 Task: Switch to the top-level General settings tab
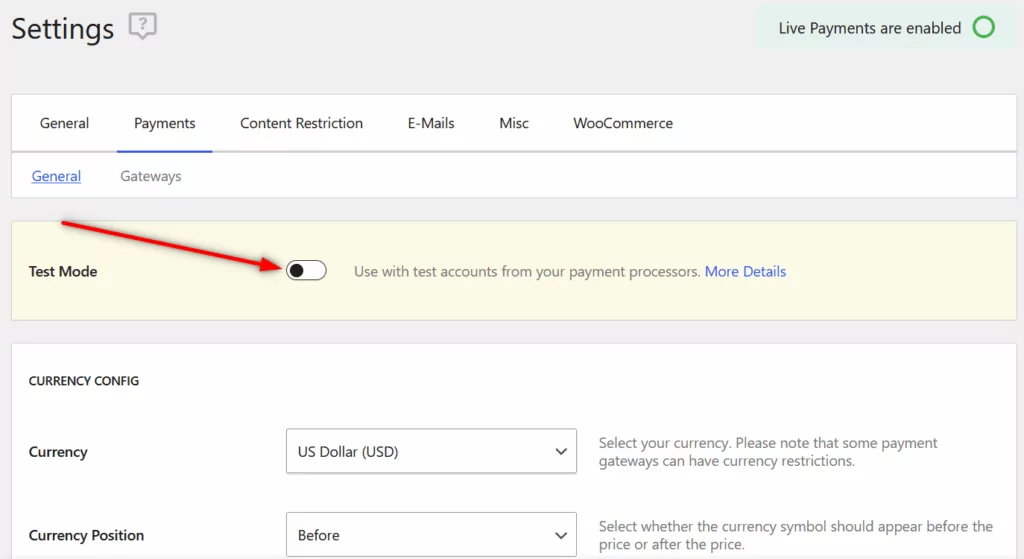click(64, 123)
